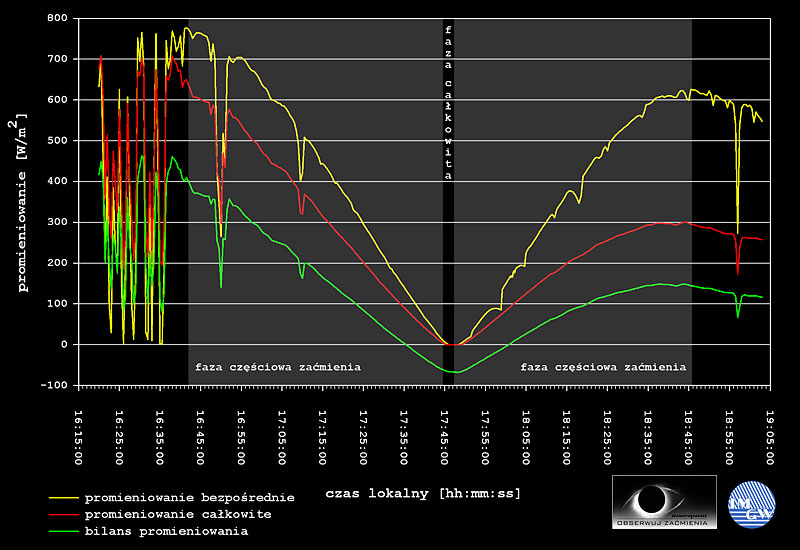This screenshot has height=550, width=800.
Task: Click the blue IMGW globe logo
Action: point(752,505)
